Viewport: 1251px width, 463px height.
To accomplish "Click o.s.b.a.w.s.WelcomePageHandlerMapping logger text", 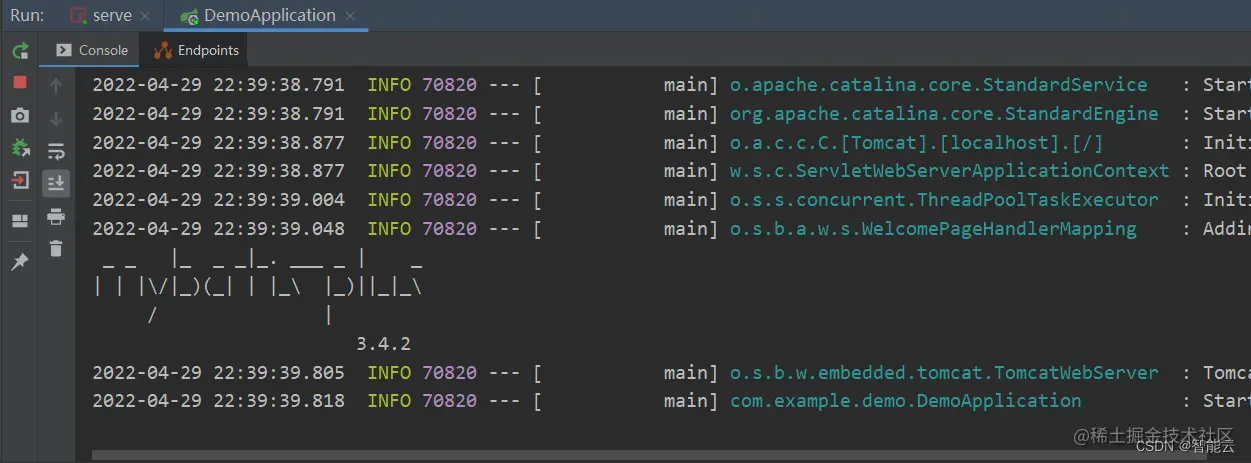I will pyautogui.click(x=933, y=229).
